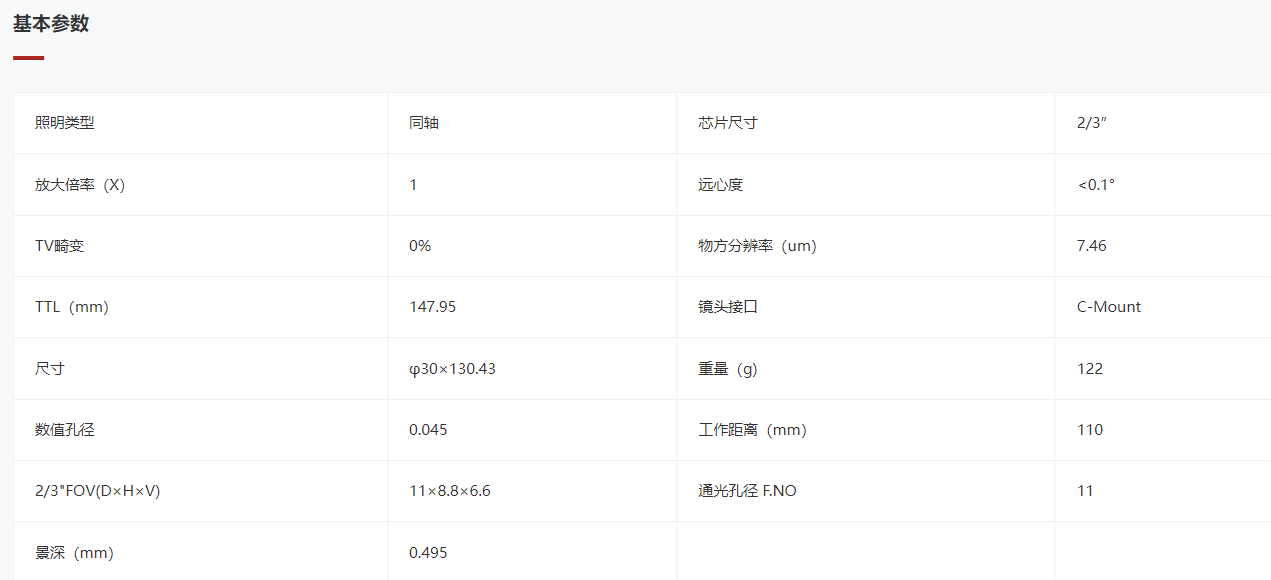Image resolution: width=1271 pixels, height=580 pixels.
Task: Select the 镜头接口 label
Action: click(728, 307)
